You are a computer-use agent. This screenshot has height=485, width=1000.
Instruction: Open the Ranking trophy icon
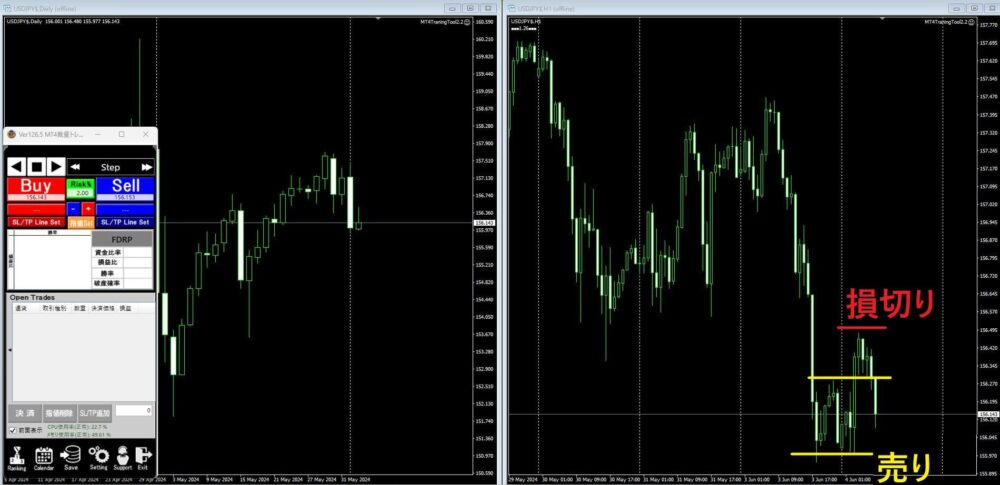coord(17,459)
